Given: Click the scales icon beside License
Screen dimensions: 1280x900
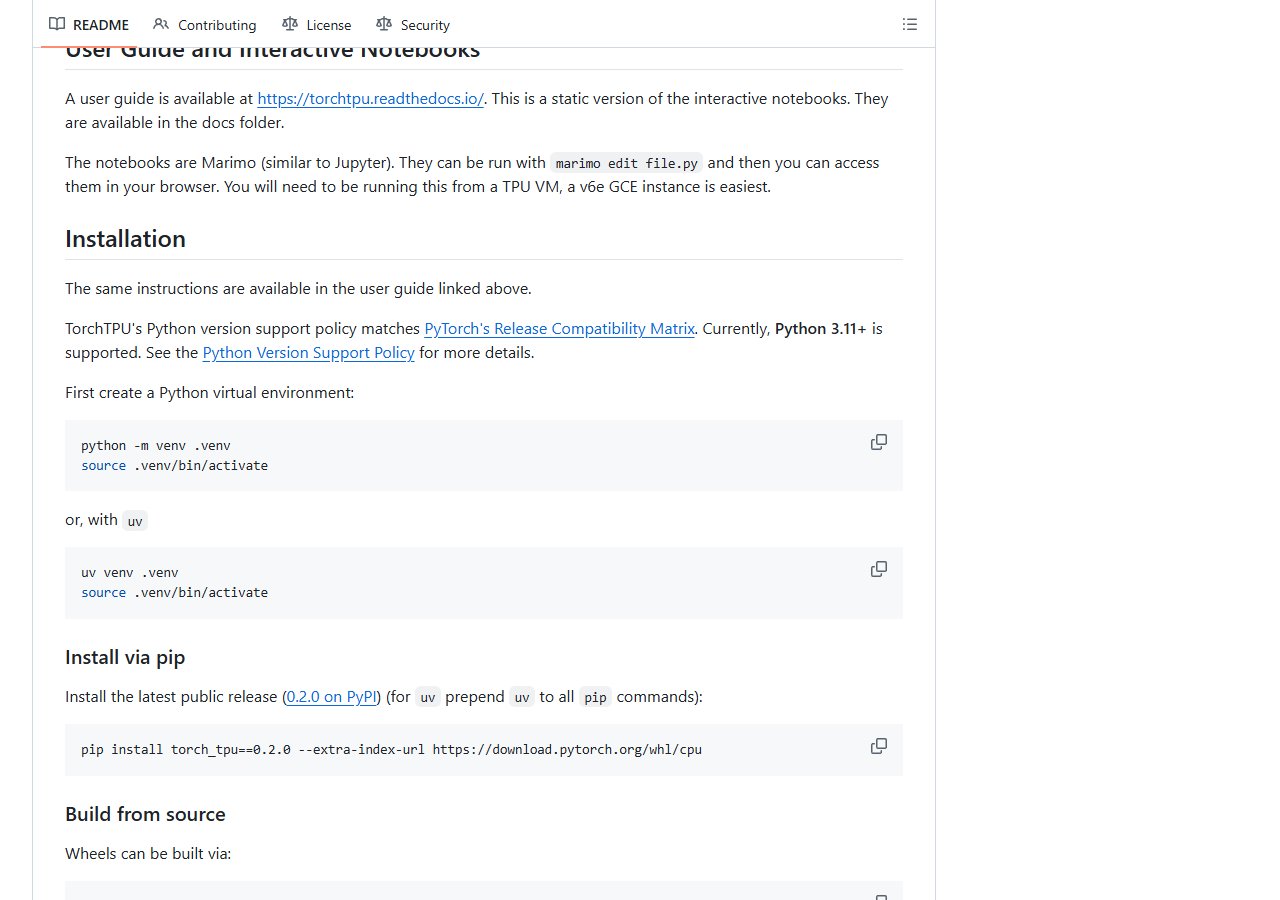Looking at the screenshot, I should coord(290,24).
